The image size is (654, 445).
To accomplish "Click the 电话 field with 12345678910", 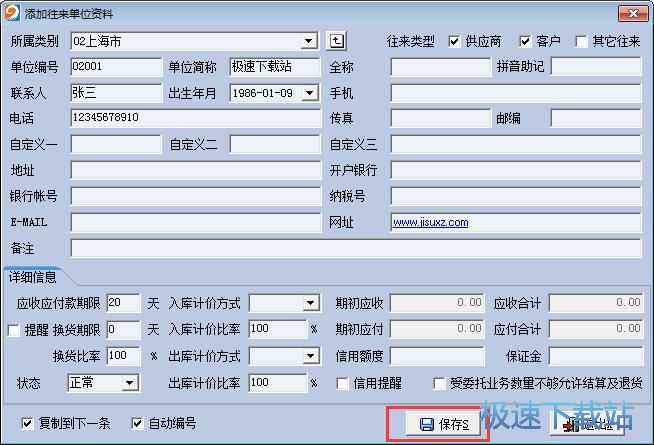I will (x=196, y=118).
